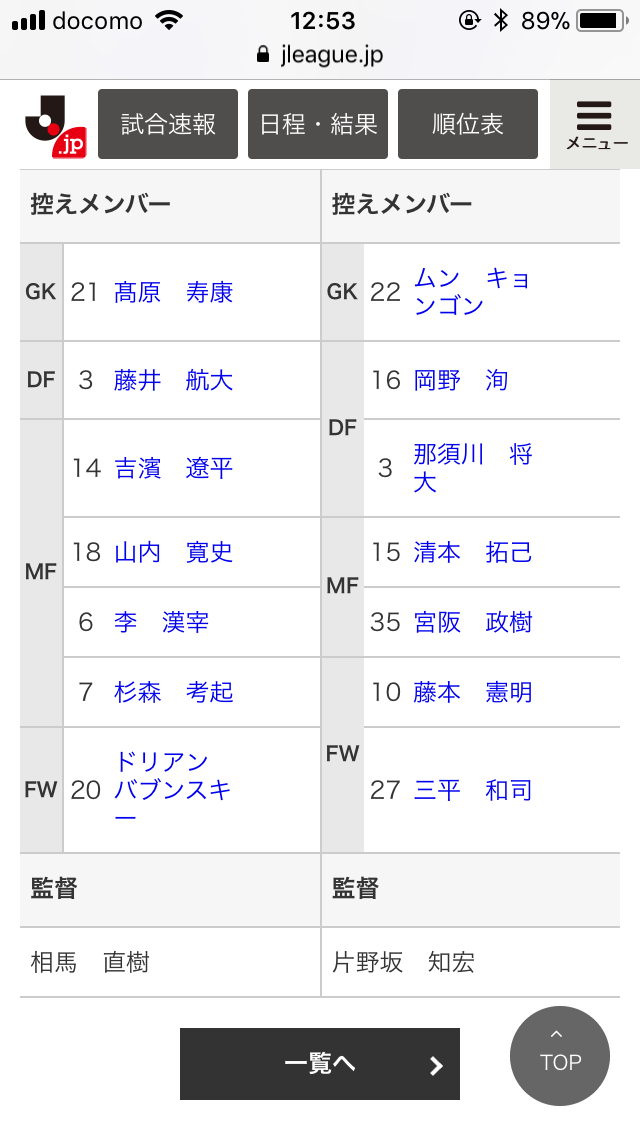Tap the arrow on the 一覧へ button
Screen dimensions: 640x1136
(436, 1065)
